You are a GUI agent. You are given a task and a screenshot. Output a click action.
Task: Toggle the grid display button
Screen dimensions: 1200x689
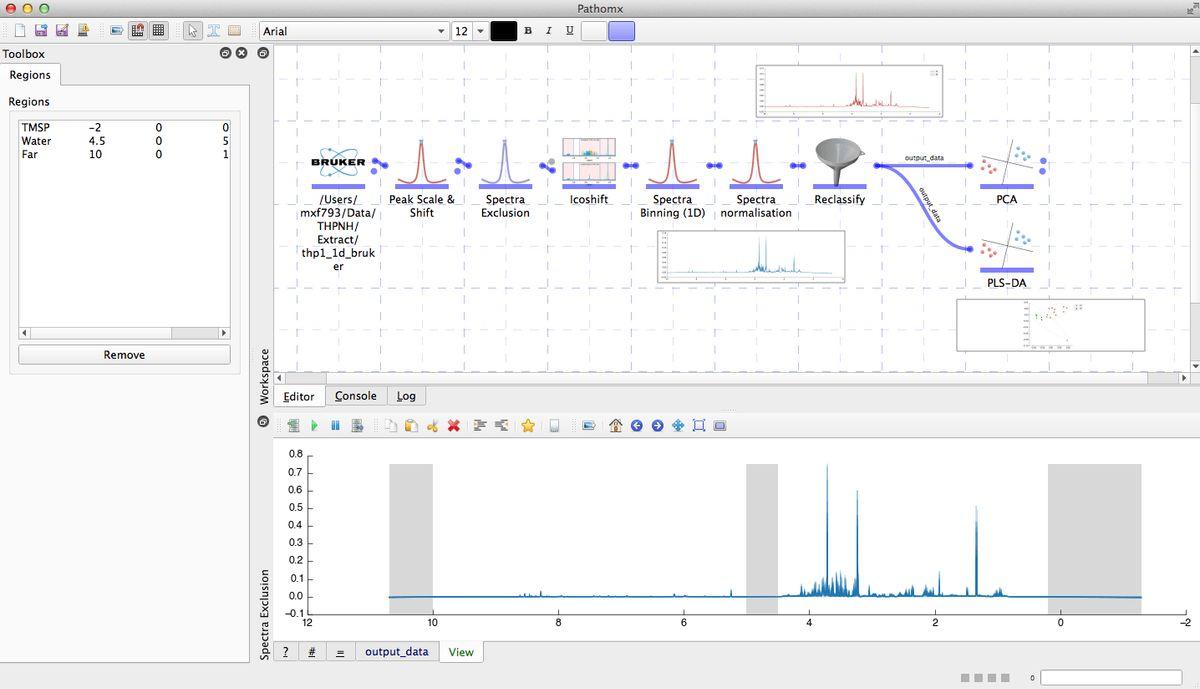coord(158,30)
